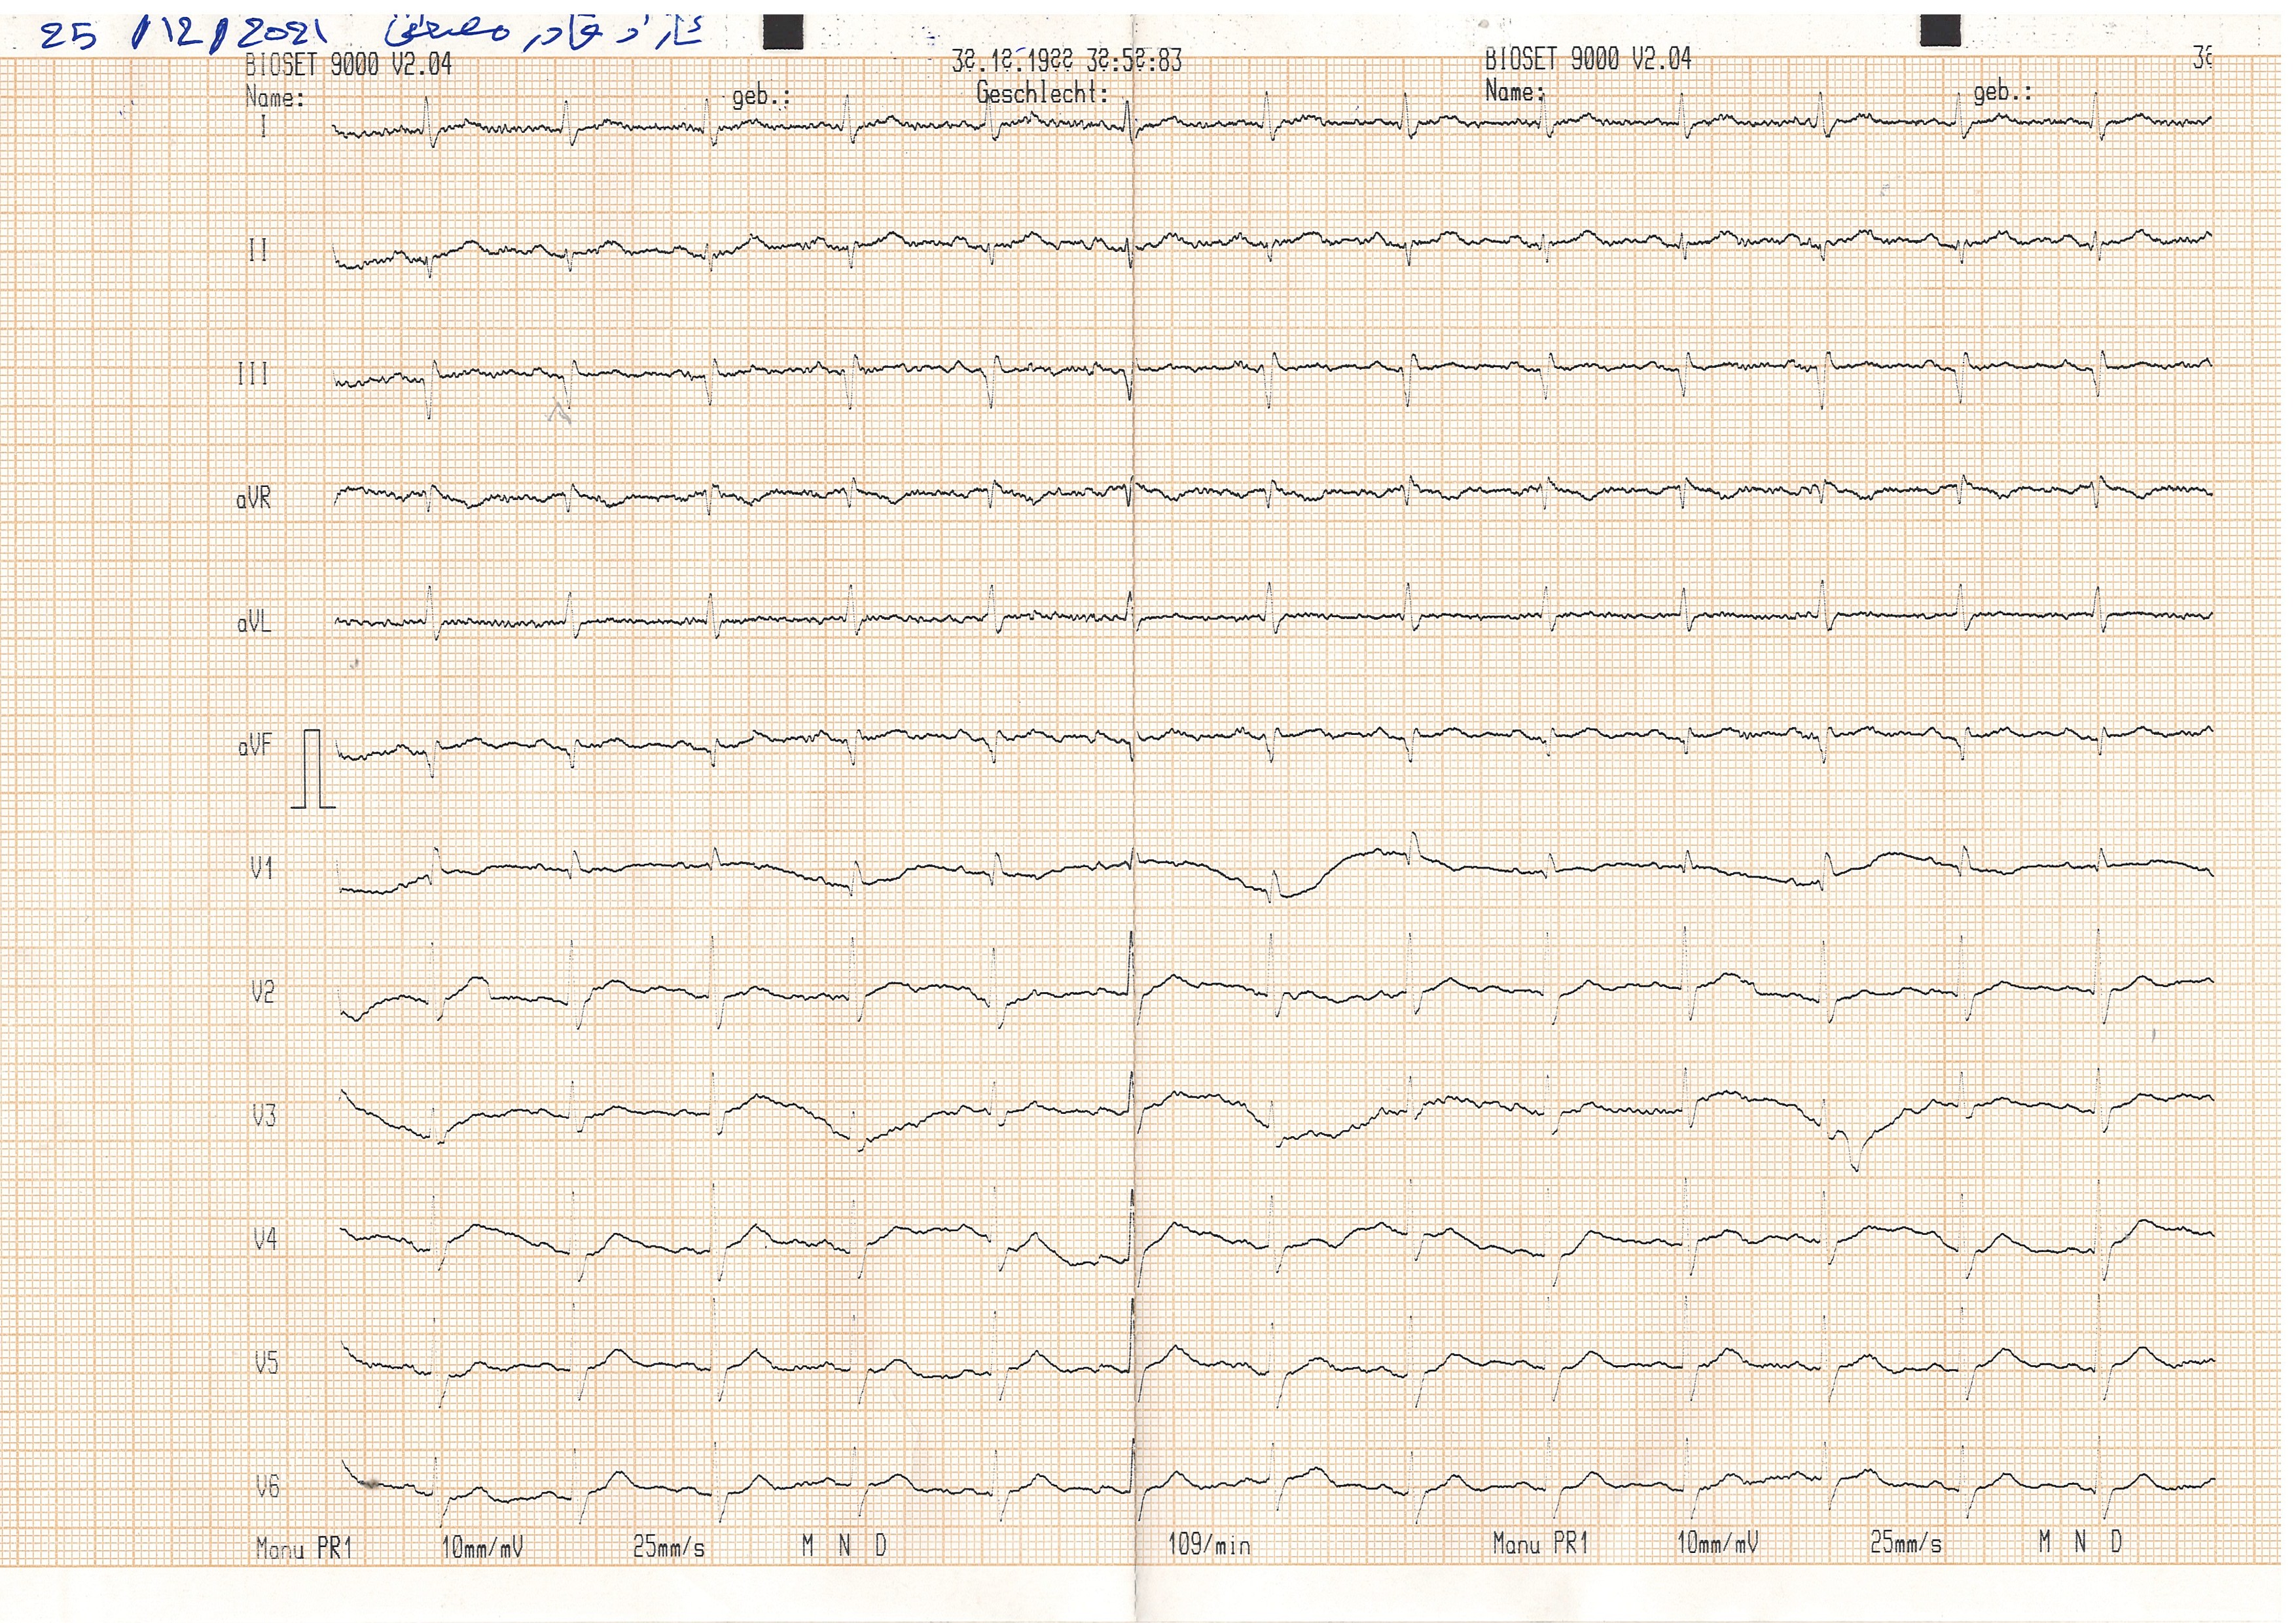The height and width of the screenshot is (1623, 2296).
Task: Click the left BIOSET 9000 V2.04 header
Action: [348, 65]
